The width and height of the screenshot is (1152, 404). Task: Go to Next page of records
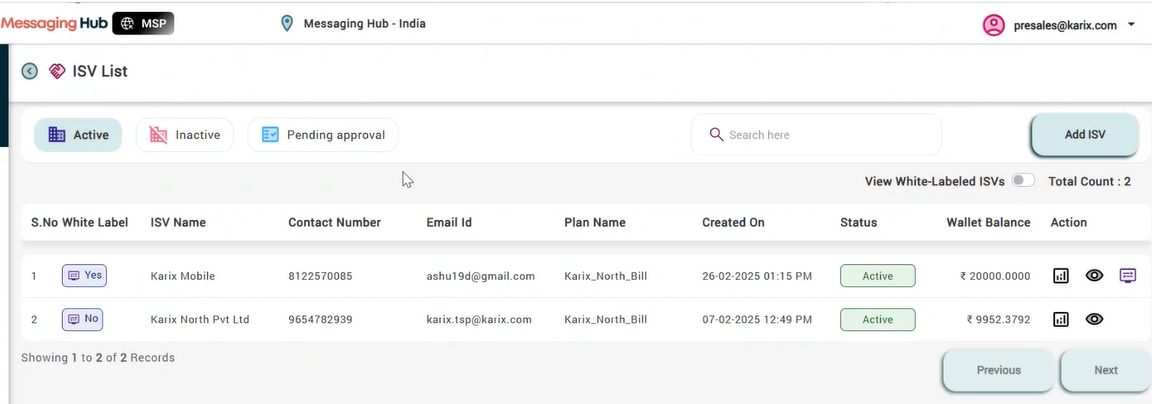(1105, 370)
